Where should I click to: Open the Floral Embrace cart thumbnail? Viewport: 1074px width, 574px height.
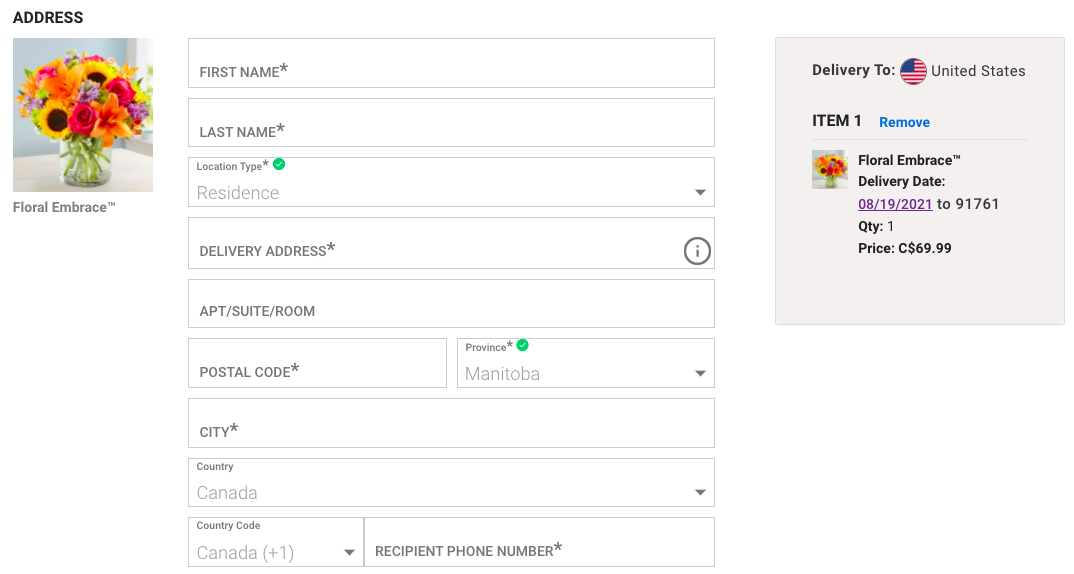829,169
